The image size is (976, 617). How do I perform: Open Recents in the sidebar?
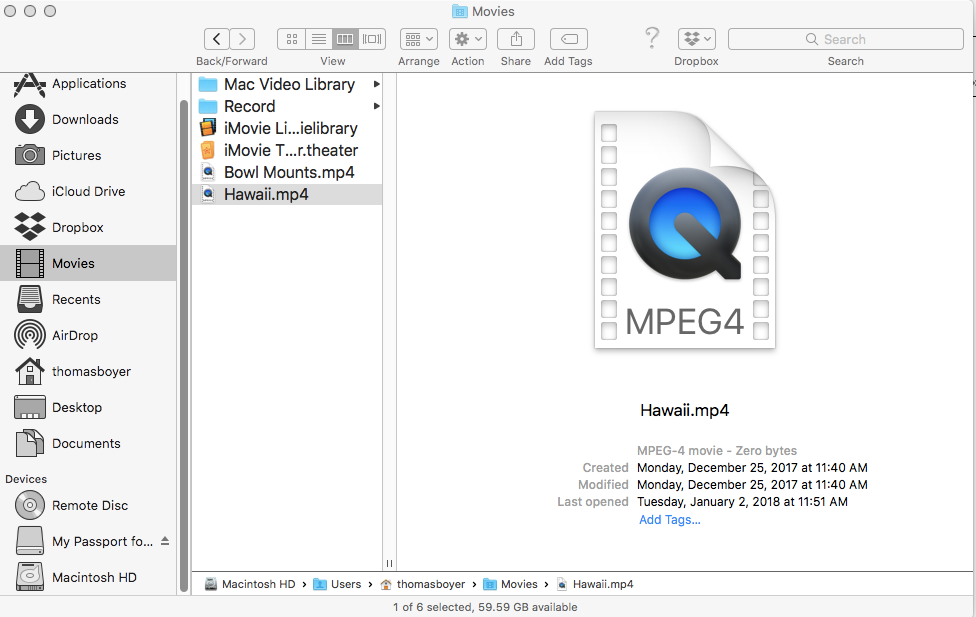tap(88, 299)
